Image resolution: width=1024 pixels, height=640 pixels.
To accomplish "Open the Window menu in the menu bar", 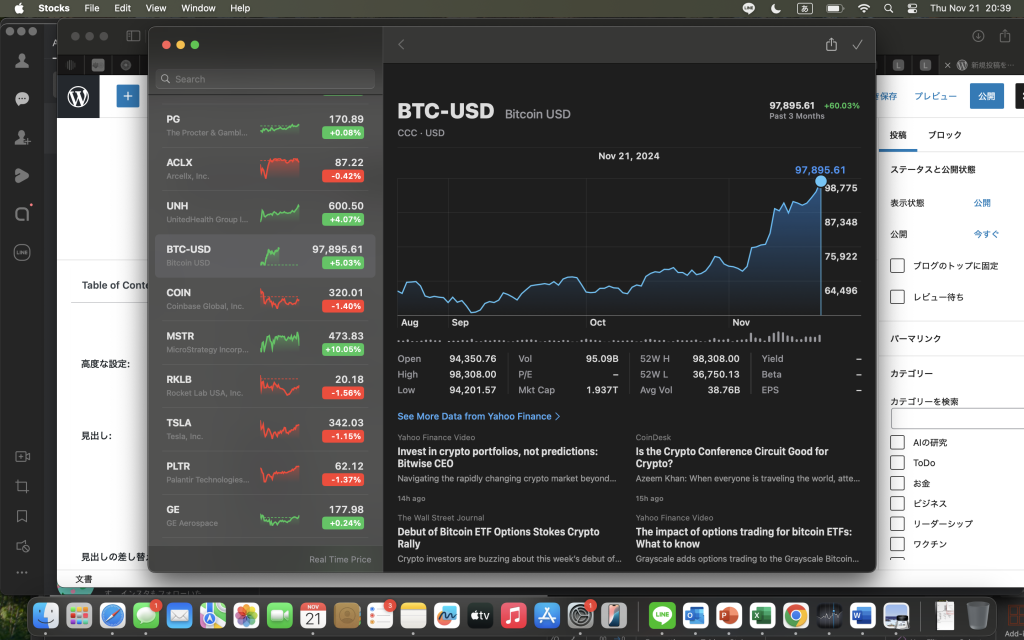I will pyautogui.click(x=198, y=8).
